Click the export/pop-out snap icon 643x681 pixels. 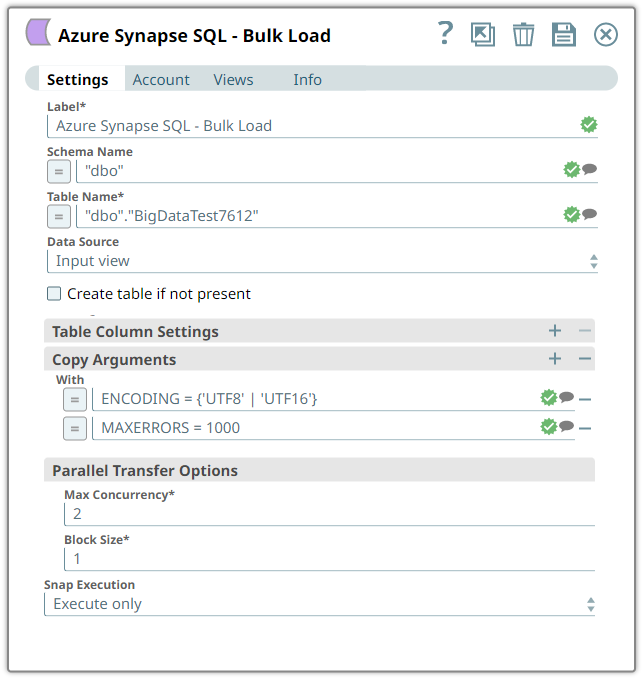(x=483, y=34)
